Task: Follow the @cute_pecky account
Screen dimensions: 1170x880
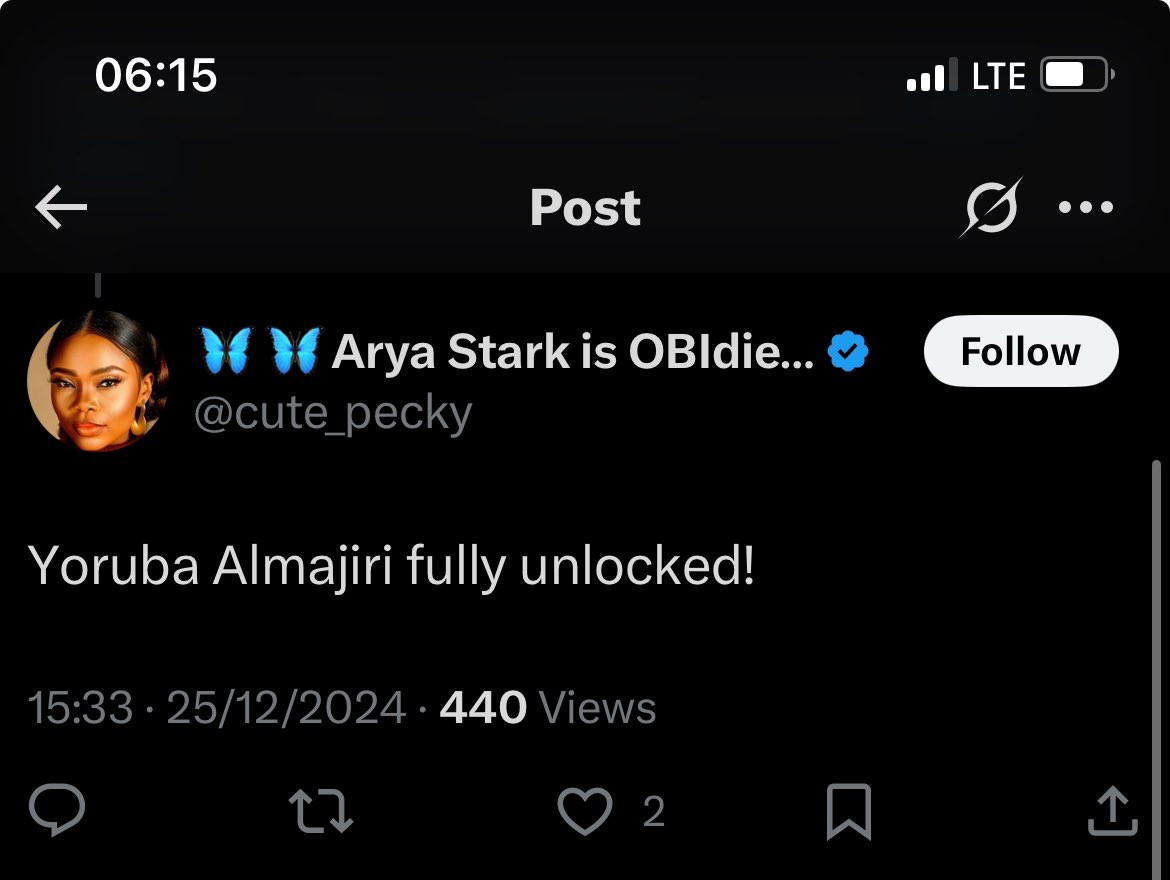Action: (x=1020, y=352)
